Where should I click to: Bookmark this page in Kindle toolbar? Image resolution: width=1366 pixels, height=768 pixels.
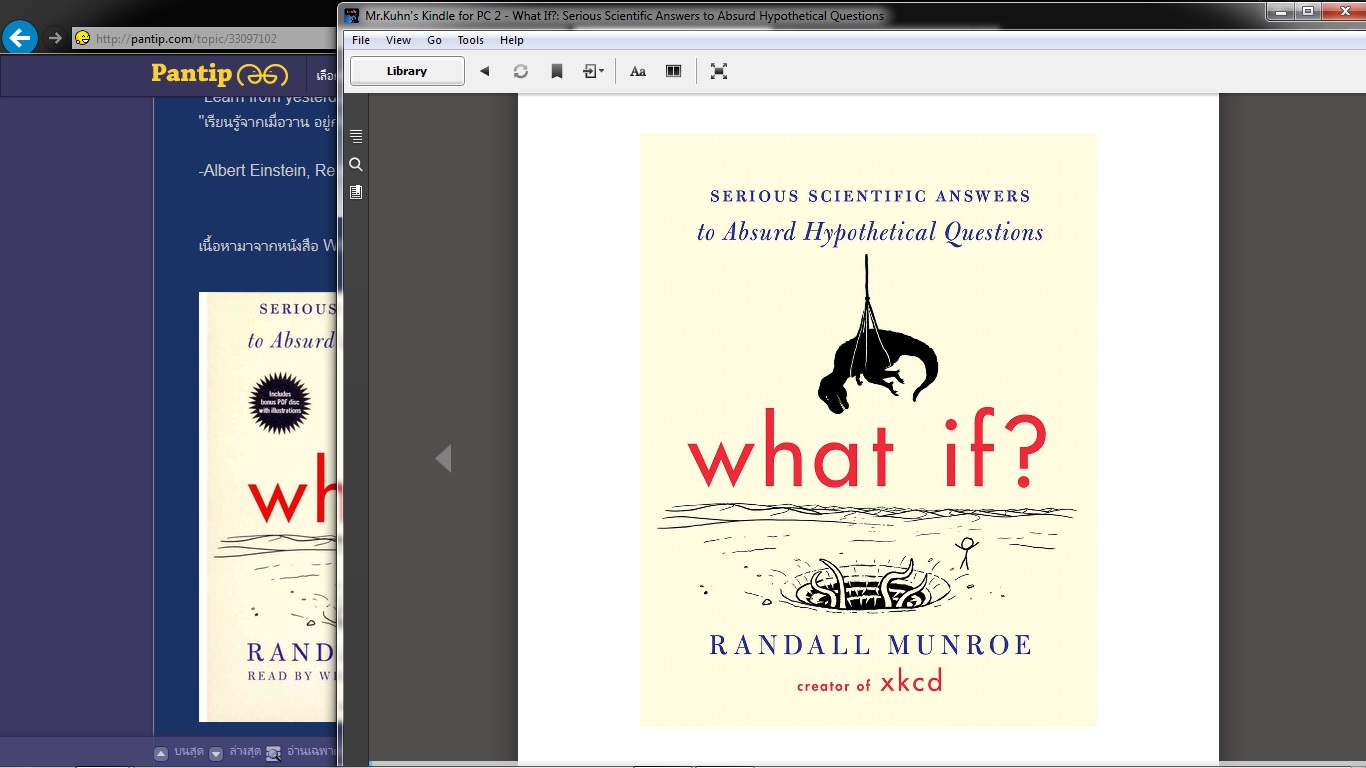[x=557, y=71]
